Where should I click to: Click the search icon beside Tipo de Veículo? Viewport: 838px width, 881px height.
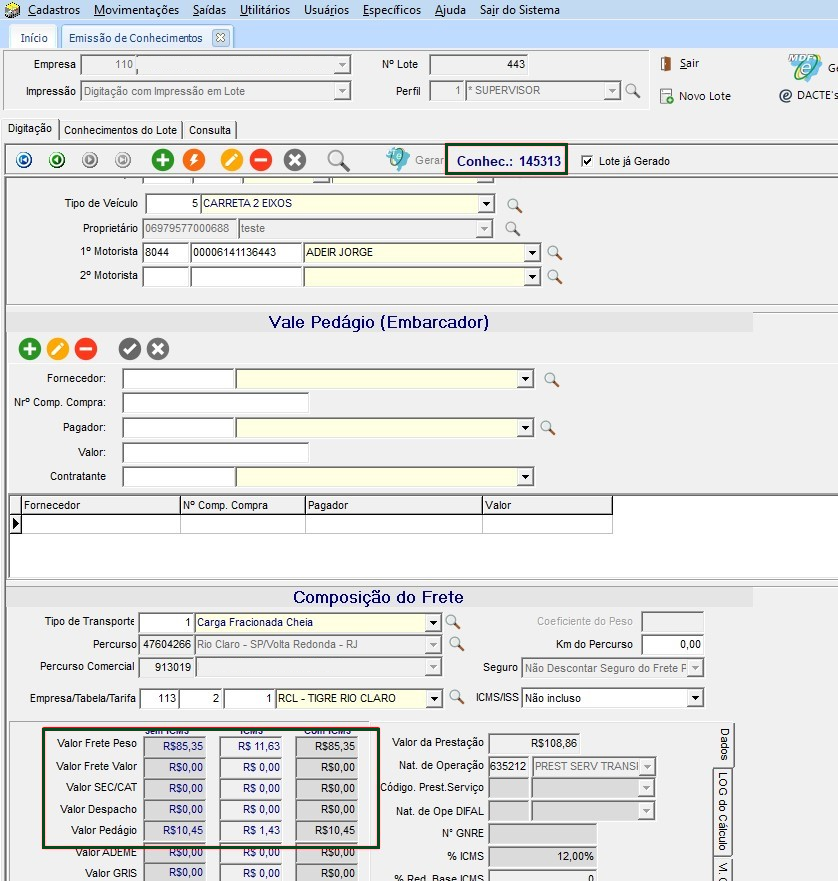click(x=514, y=205)
